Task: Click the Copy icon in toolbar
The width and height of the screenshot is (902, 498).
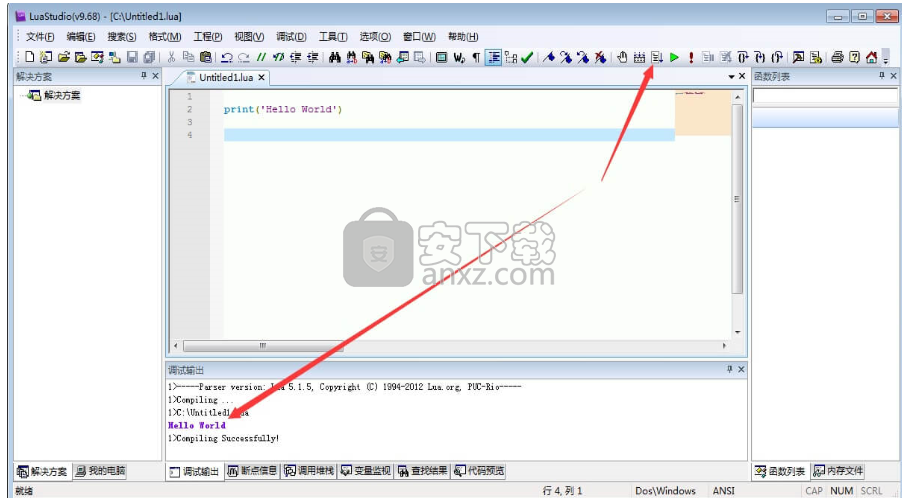Action: tap(189, 58)
